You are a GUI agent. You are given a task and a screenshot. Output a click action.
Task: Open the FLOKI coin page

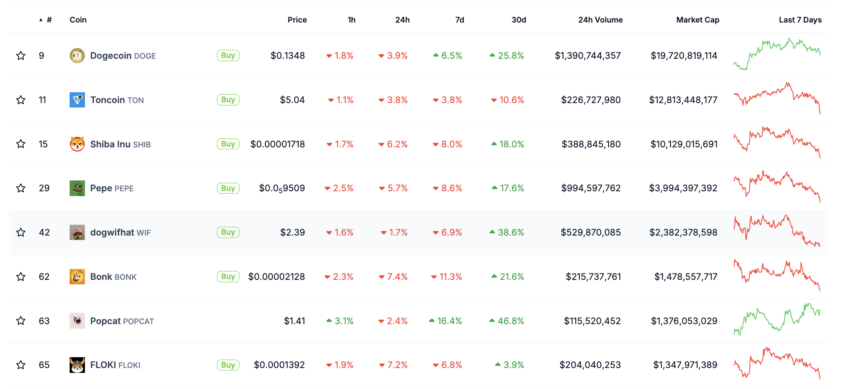point(115,365)
